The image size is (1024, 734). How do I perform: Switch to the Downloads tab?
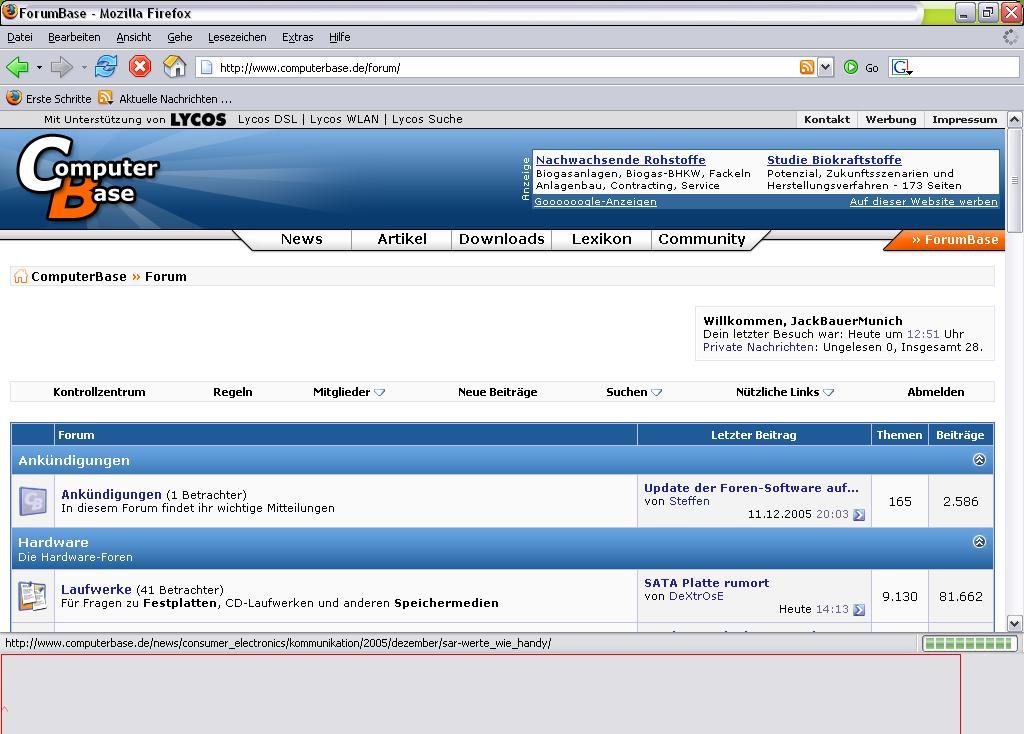pos(502,239)
